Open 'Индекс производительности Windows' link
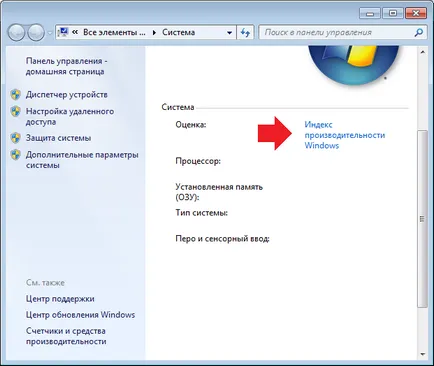This screenshot has height=366, width=434. (x=345, y=135)
